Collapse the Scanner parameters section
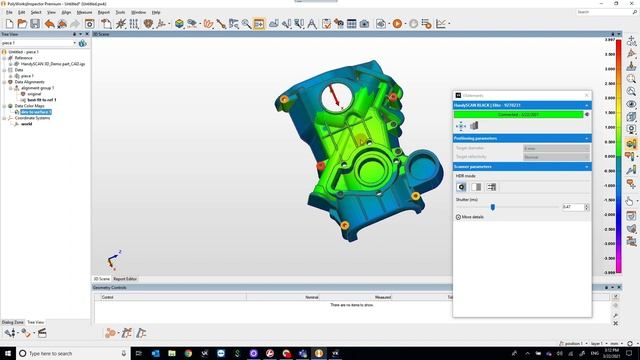The width and height of the screenshot is (640, 360). (587, 167)
